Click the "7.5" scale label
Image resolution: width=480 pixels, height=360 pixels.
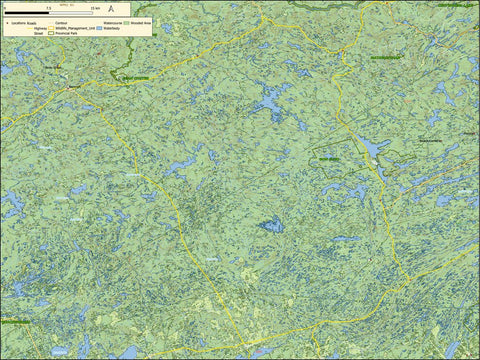pyautogui.click(x=49, y=8)
